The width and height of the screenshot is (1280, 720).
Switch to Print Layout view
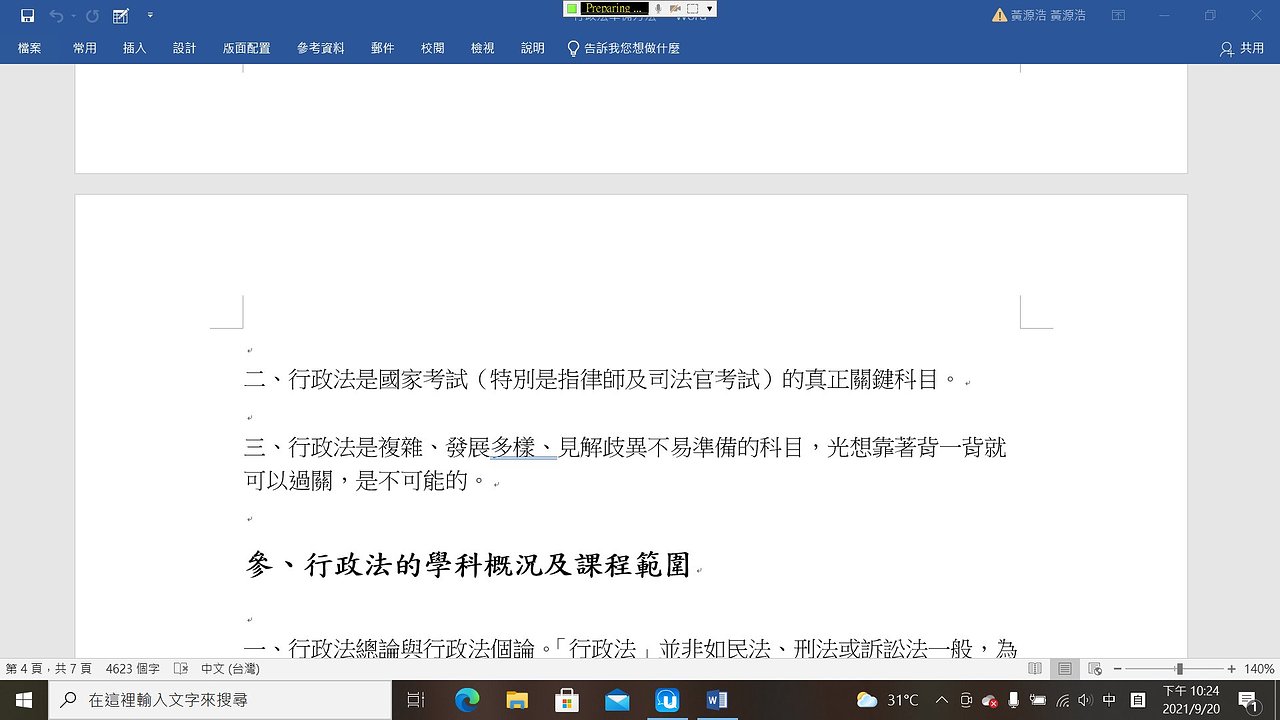pyautogui.click(x=1065, y=669)
